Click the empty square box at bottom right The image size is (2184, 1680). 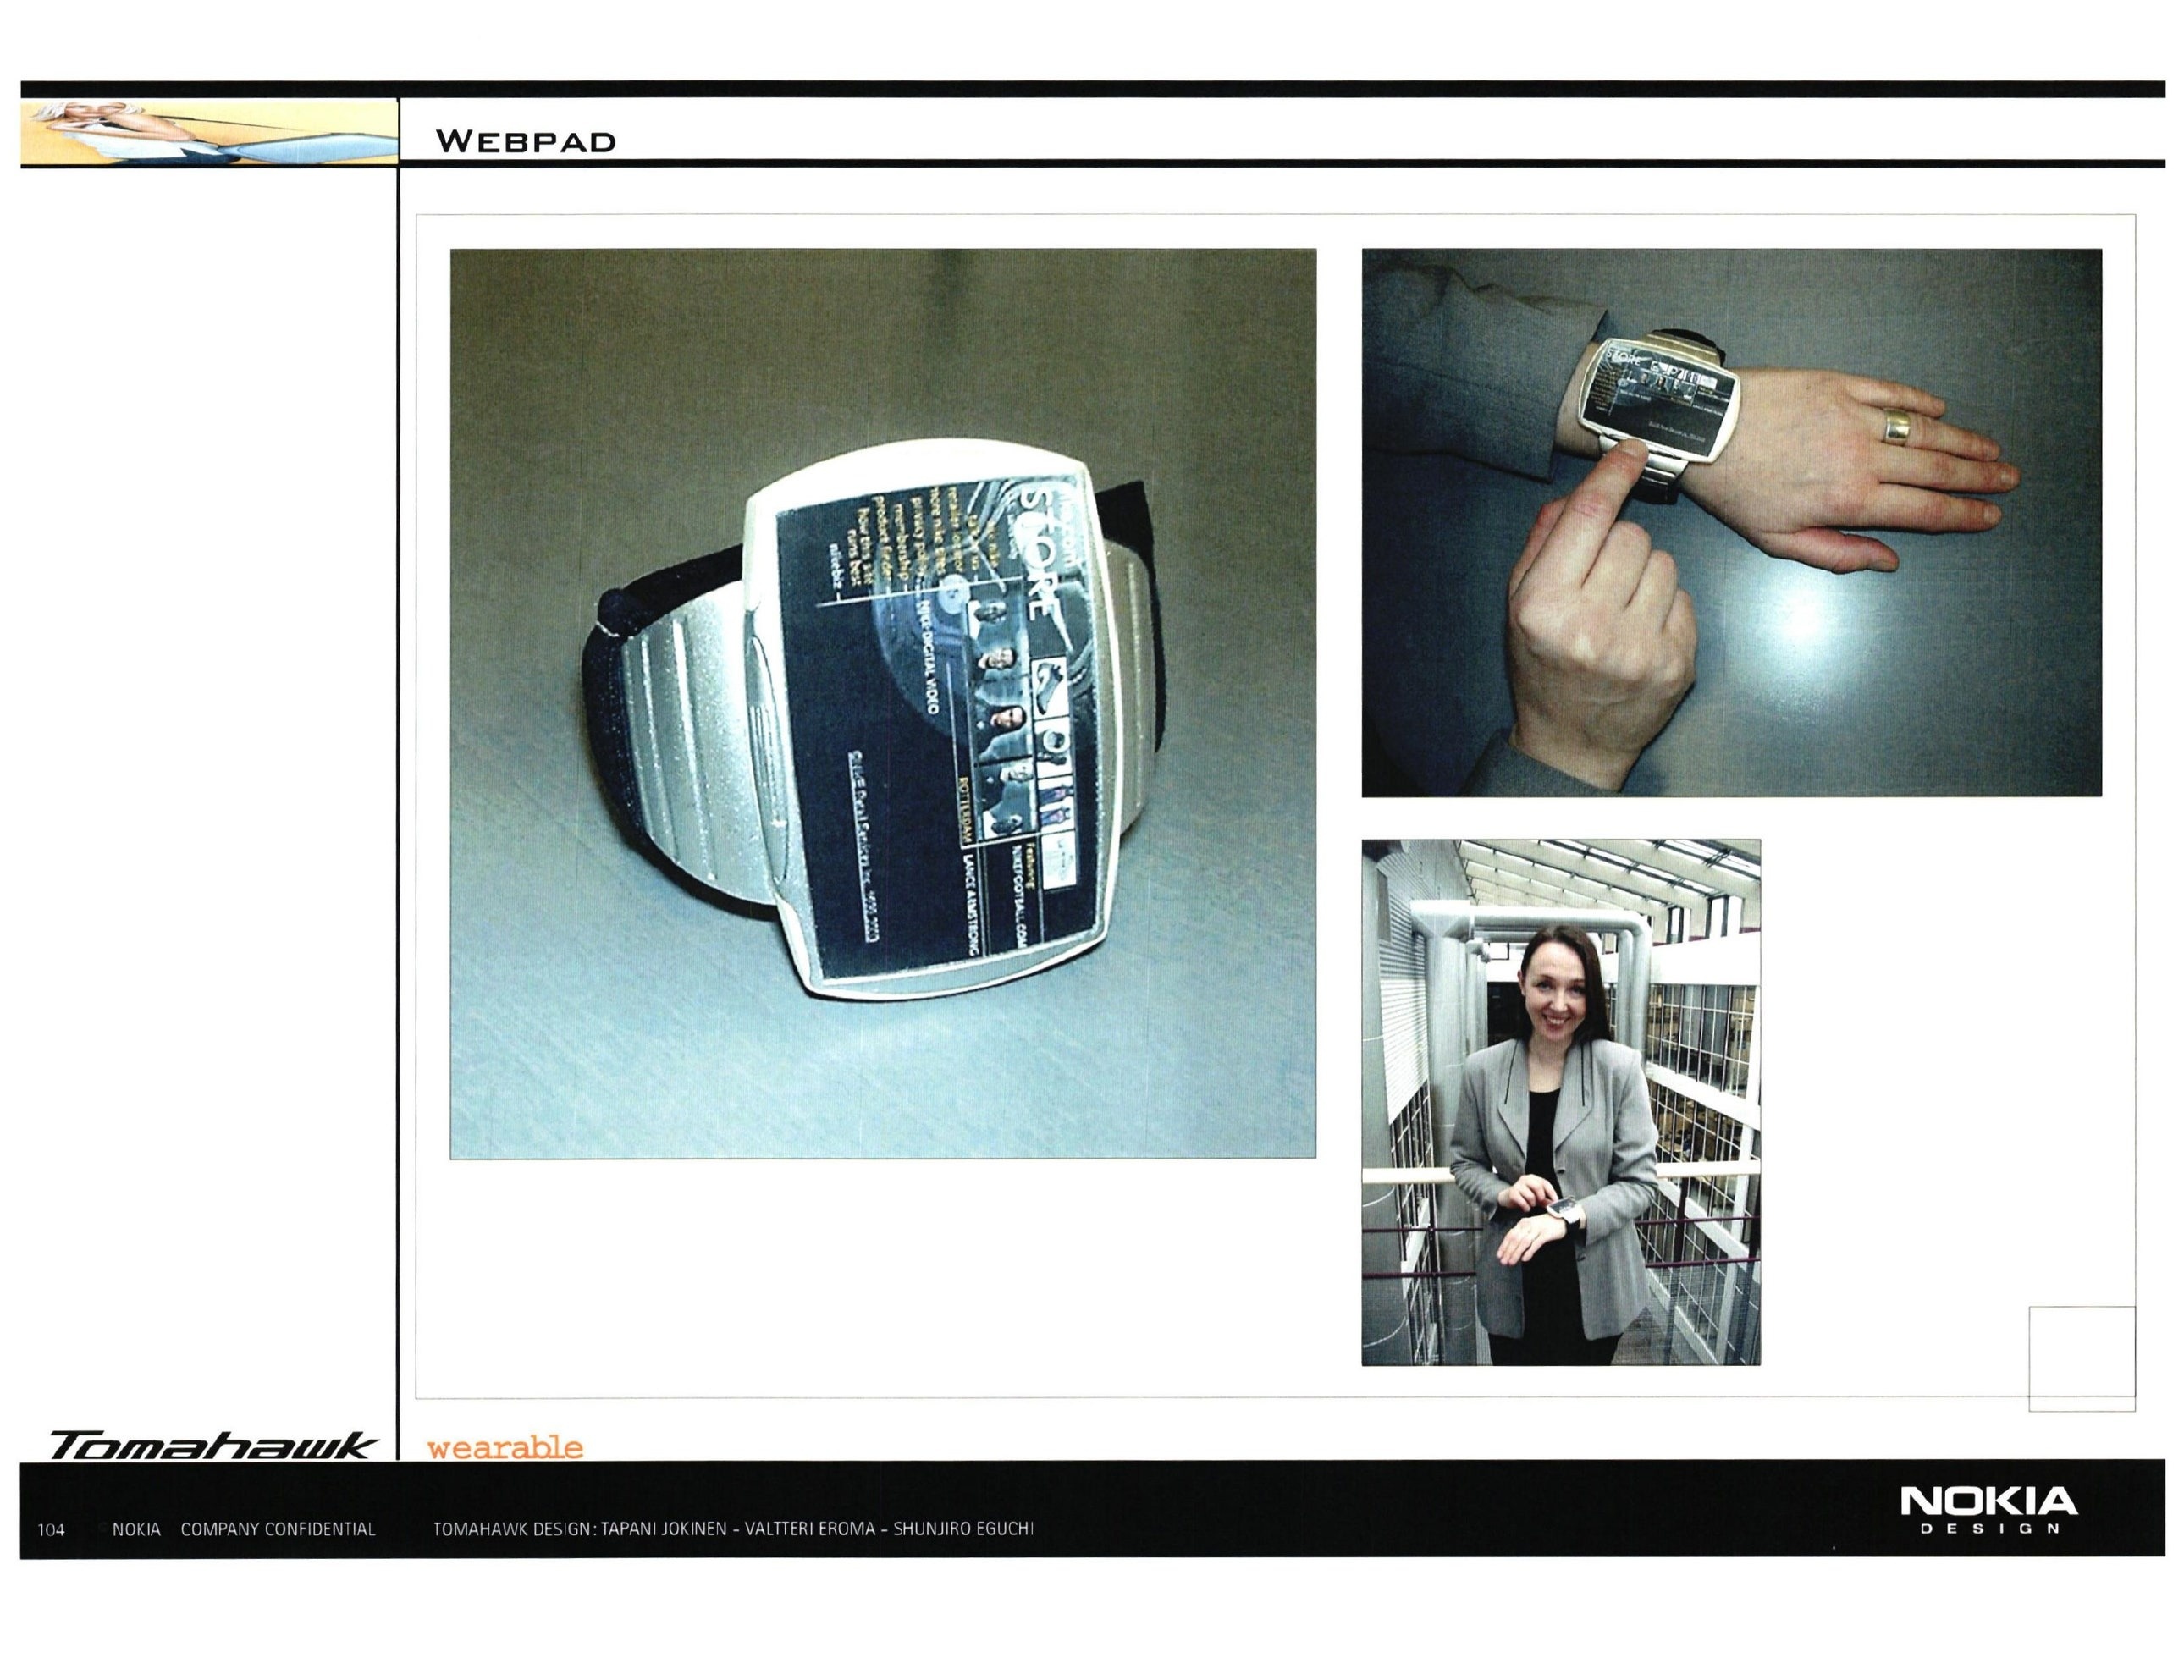(2082, 1358)
